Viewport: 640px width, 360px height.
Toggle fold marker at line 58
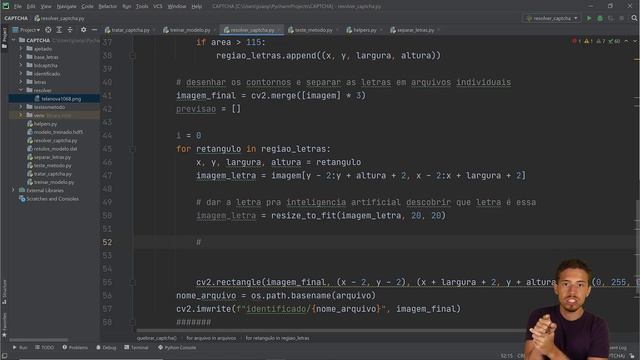click(x=132, y=322)
